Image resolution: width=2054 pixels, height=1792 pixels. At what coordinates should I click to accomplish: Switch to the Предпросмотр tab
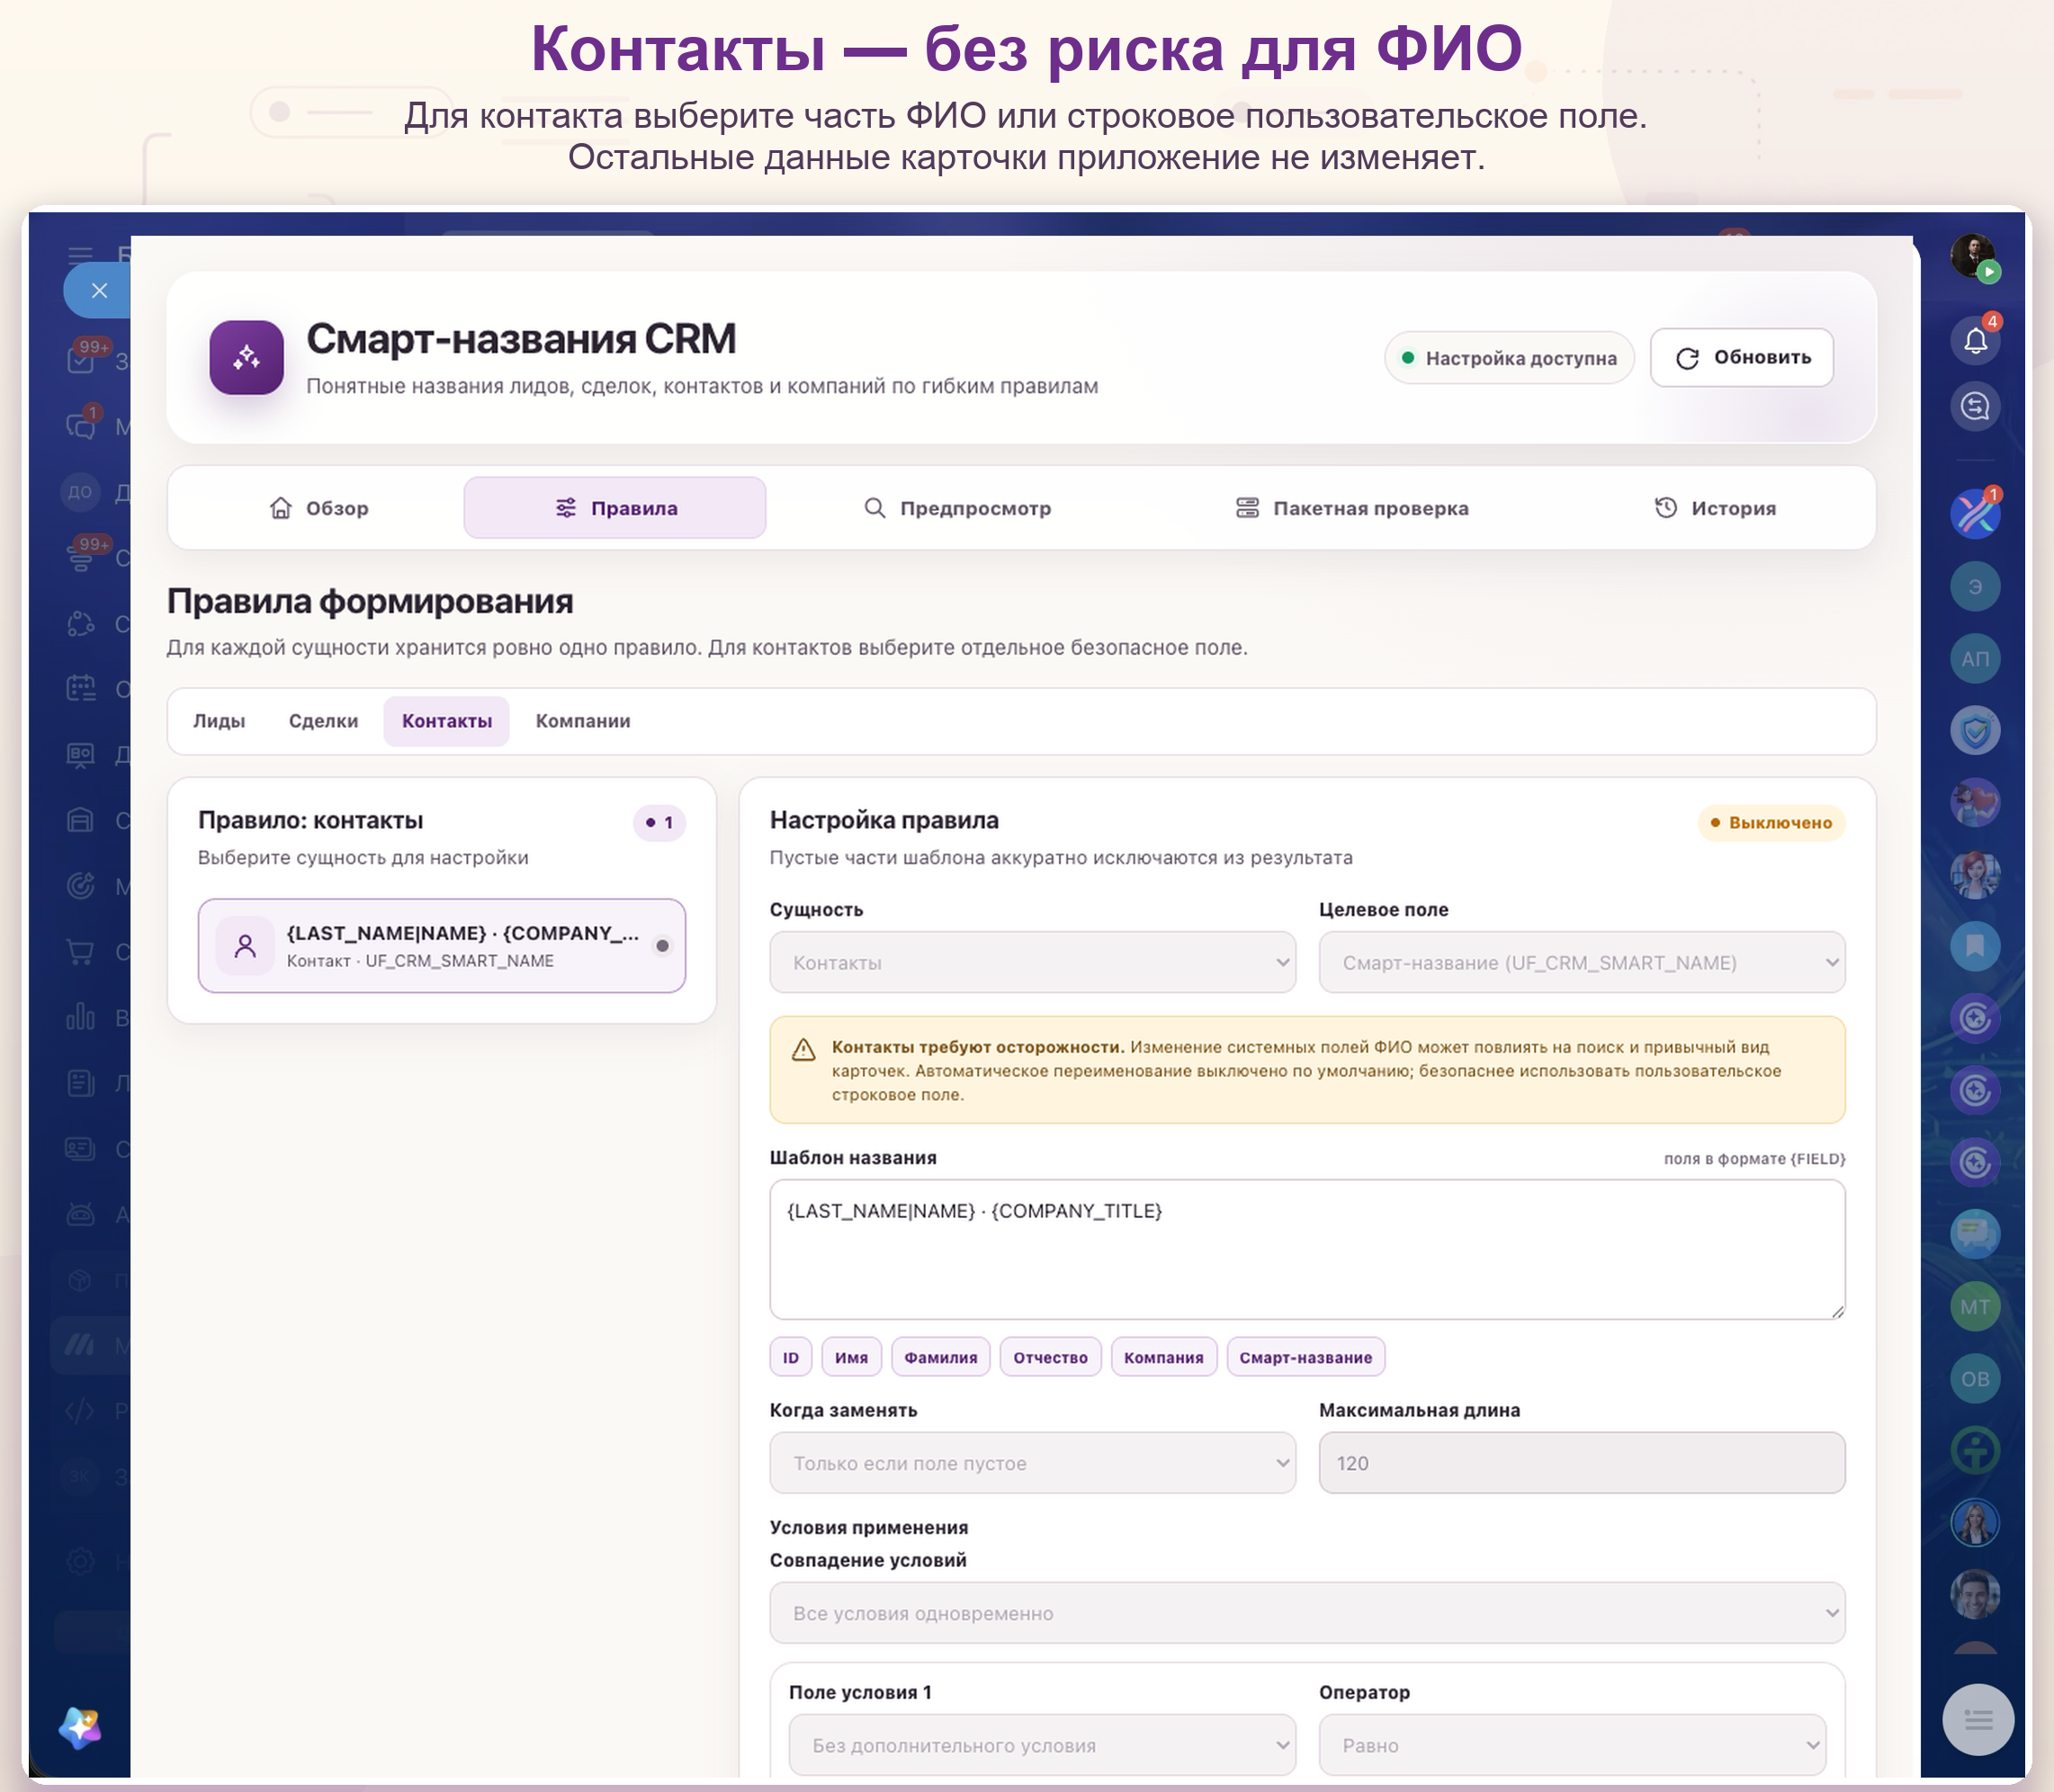(957, 508)
